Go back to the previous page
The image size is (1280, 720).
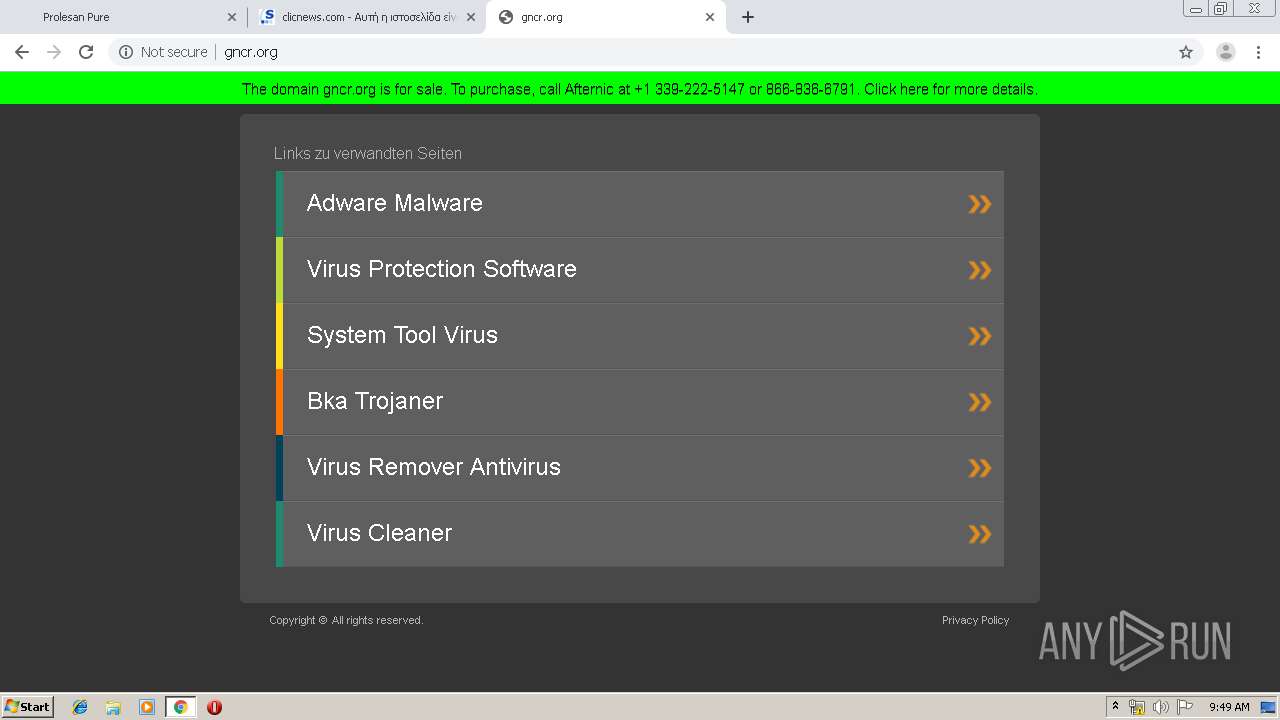(22, 52)
